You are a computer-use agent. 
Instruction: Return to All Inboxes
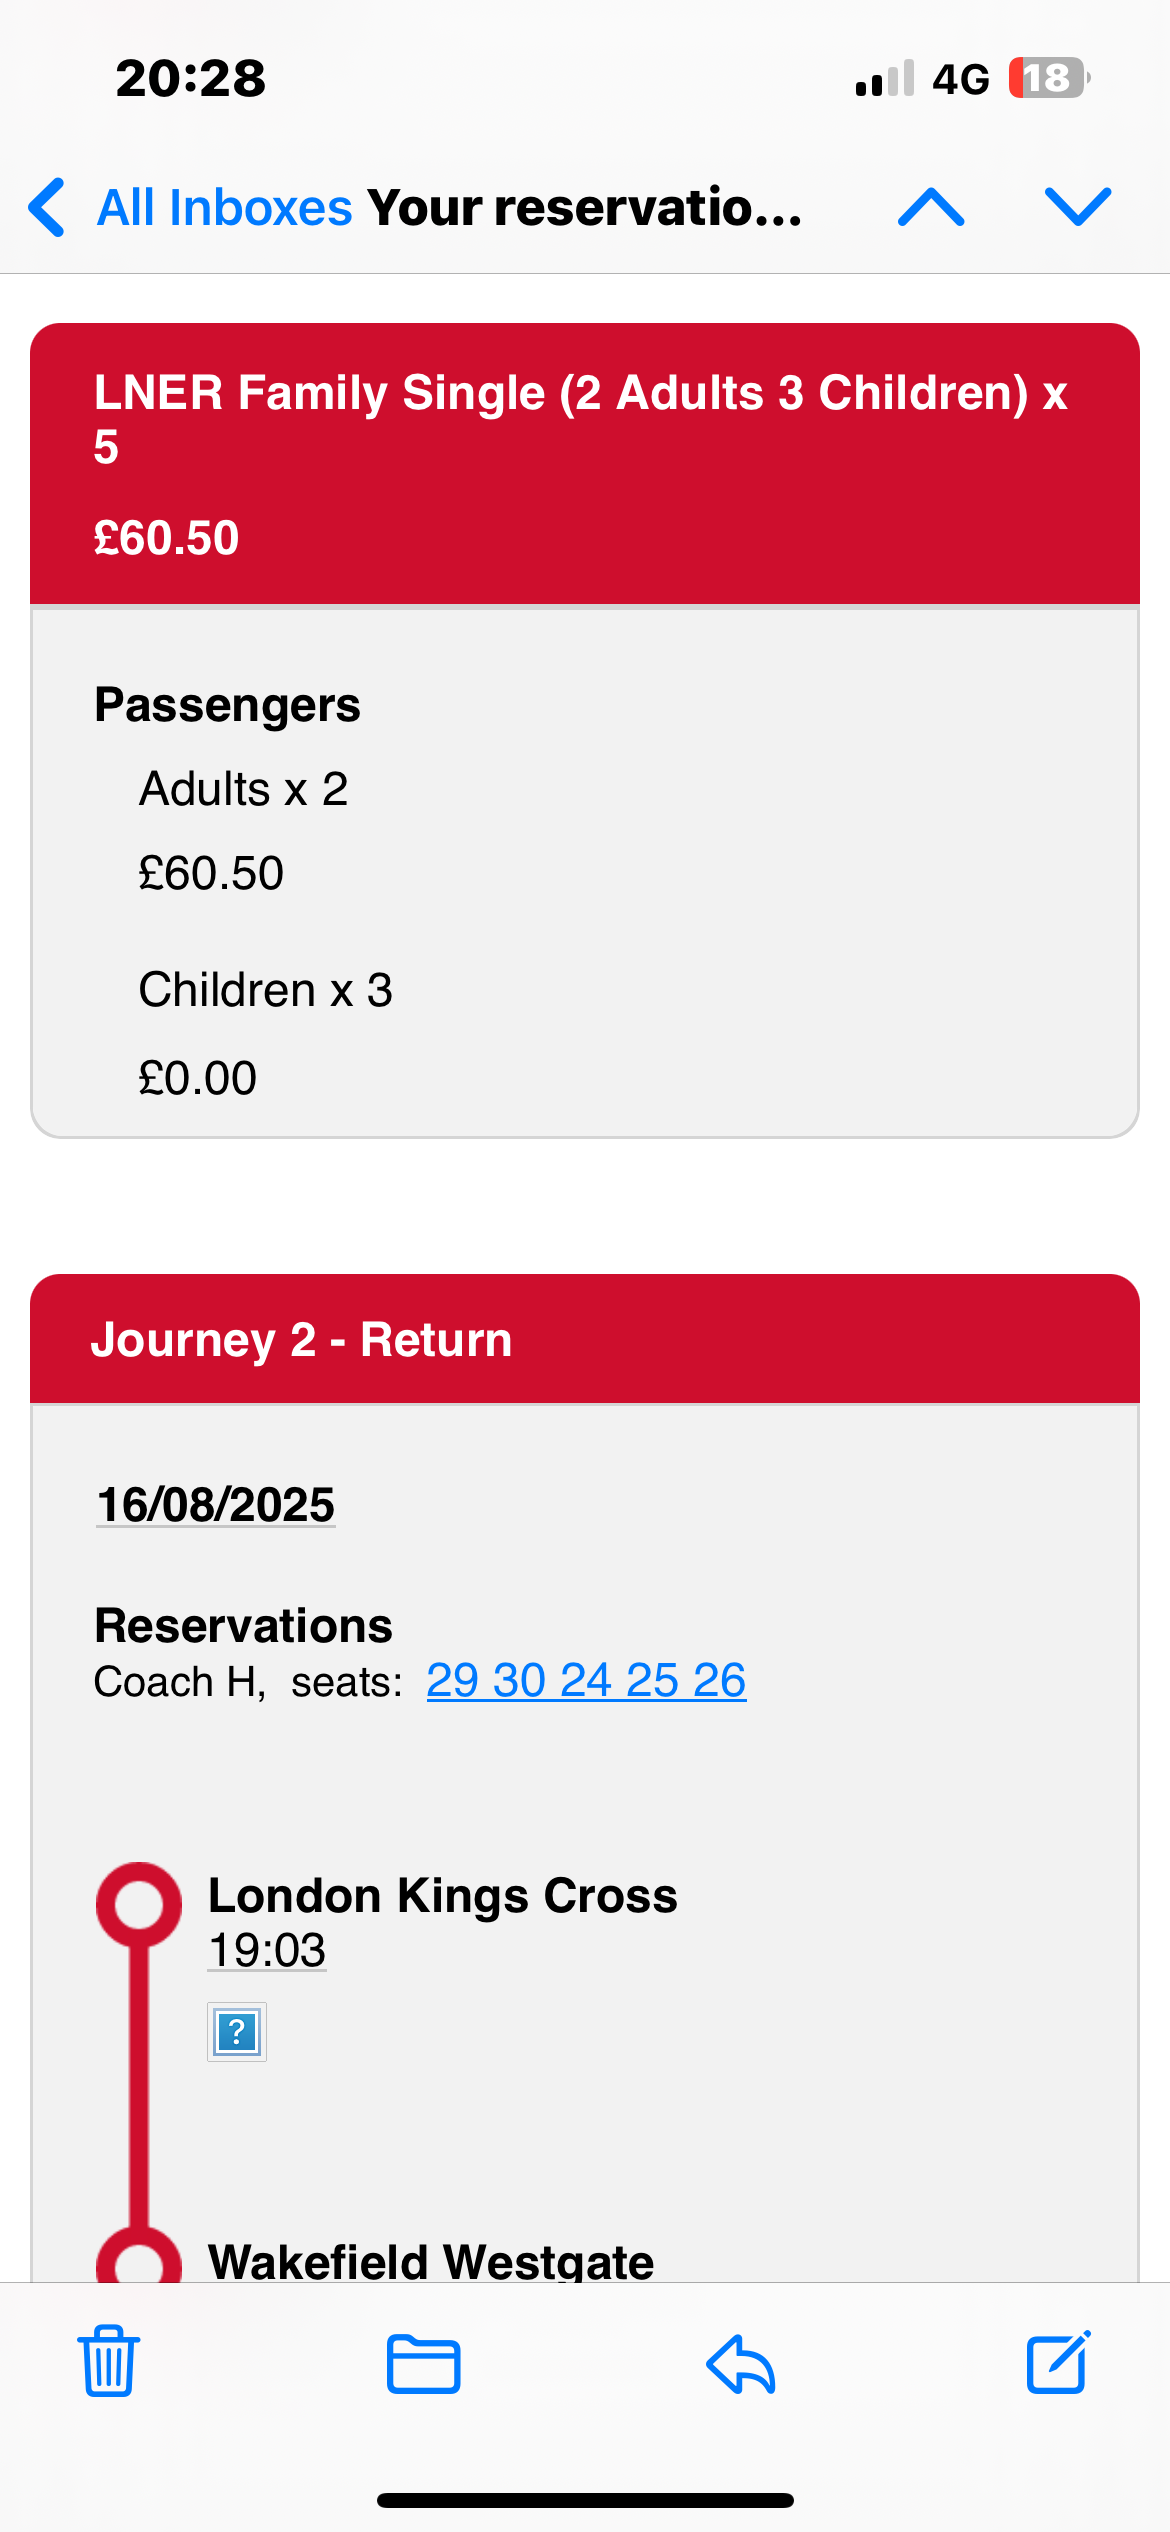(x=224, y=207)
